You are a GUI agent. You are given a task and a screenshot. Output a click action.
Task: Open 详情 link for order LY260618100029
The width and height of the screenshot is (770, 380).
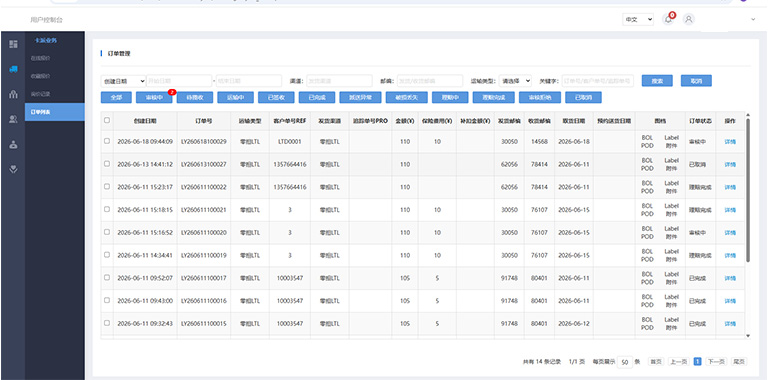(730, 142)
